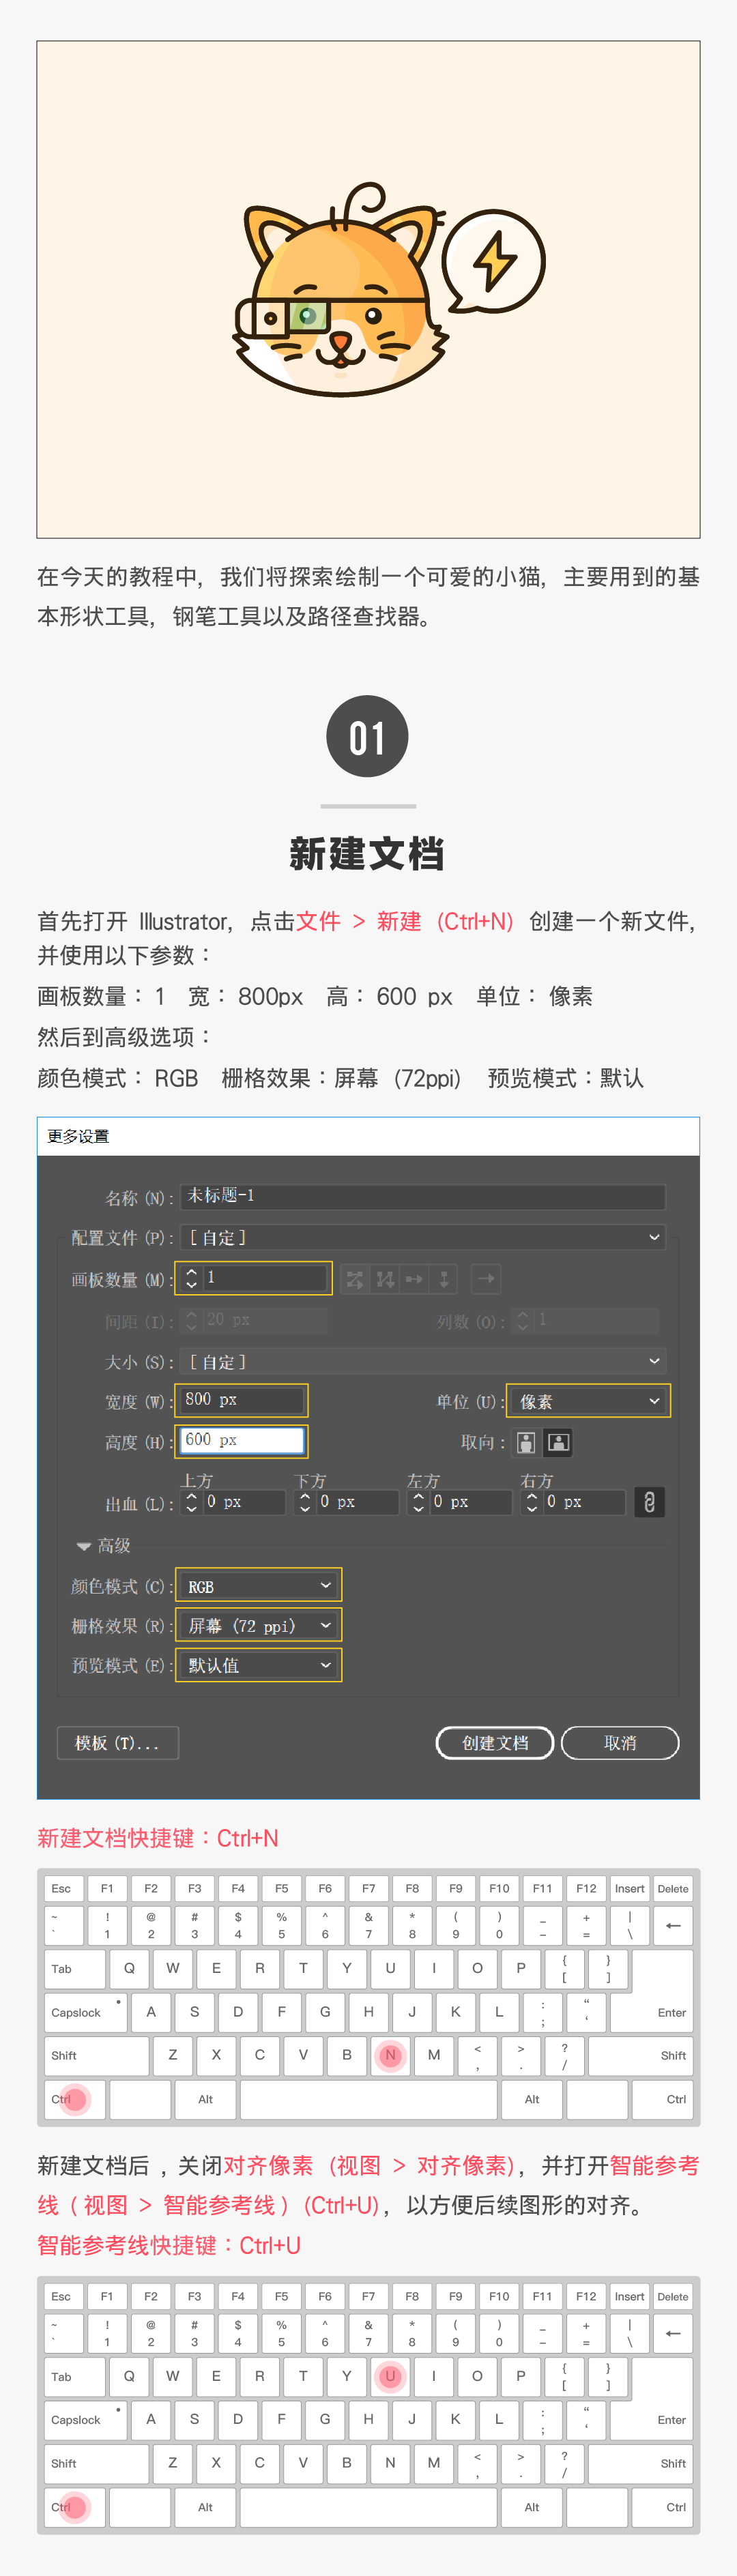
Task: Toggle the bleed chain link button
Action: pos(649,1502)
